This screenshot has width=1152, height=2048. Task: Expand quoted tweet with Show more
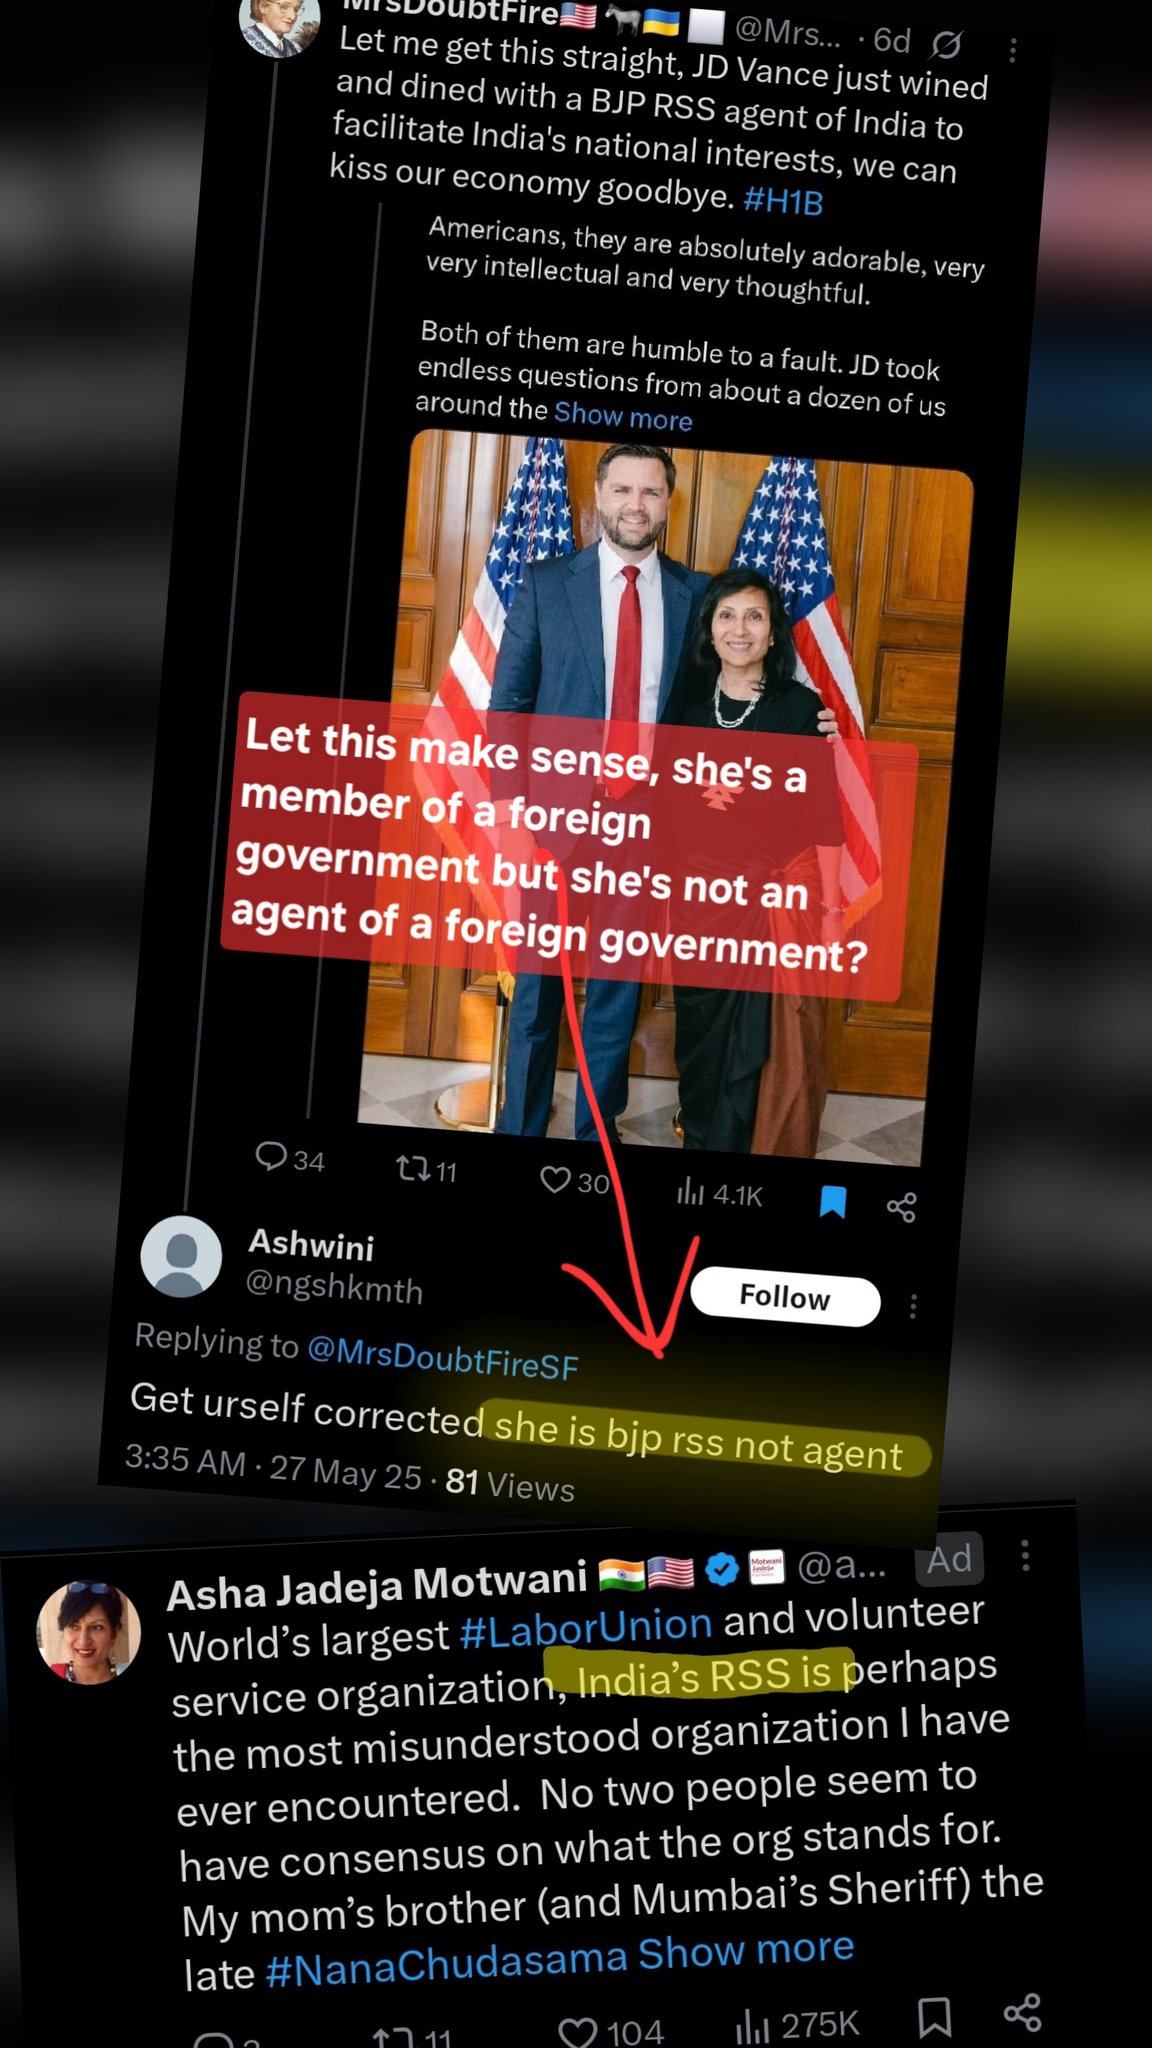pos(623,416)
